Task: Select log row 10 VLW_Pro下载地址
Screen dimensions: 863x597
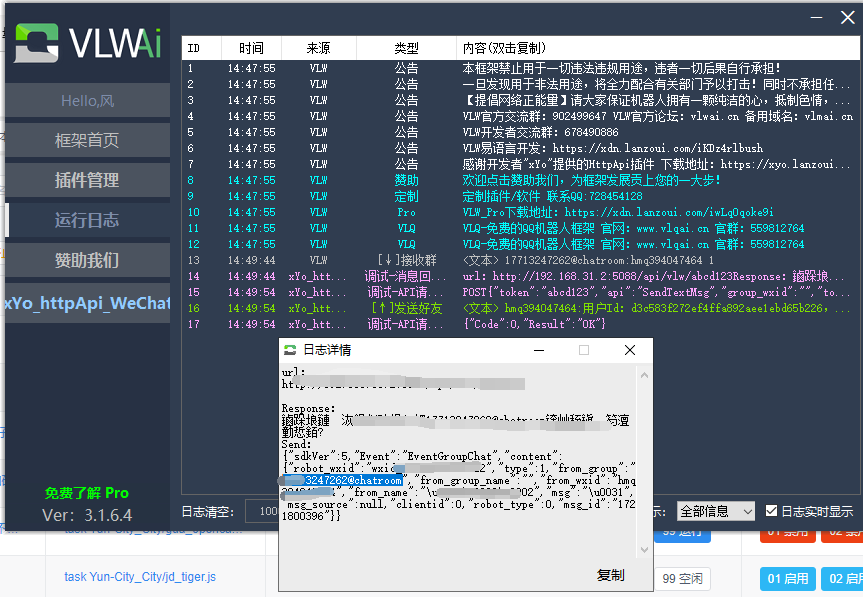Action: [x=520, y=212]
